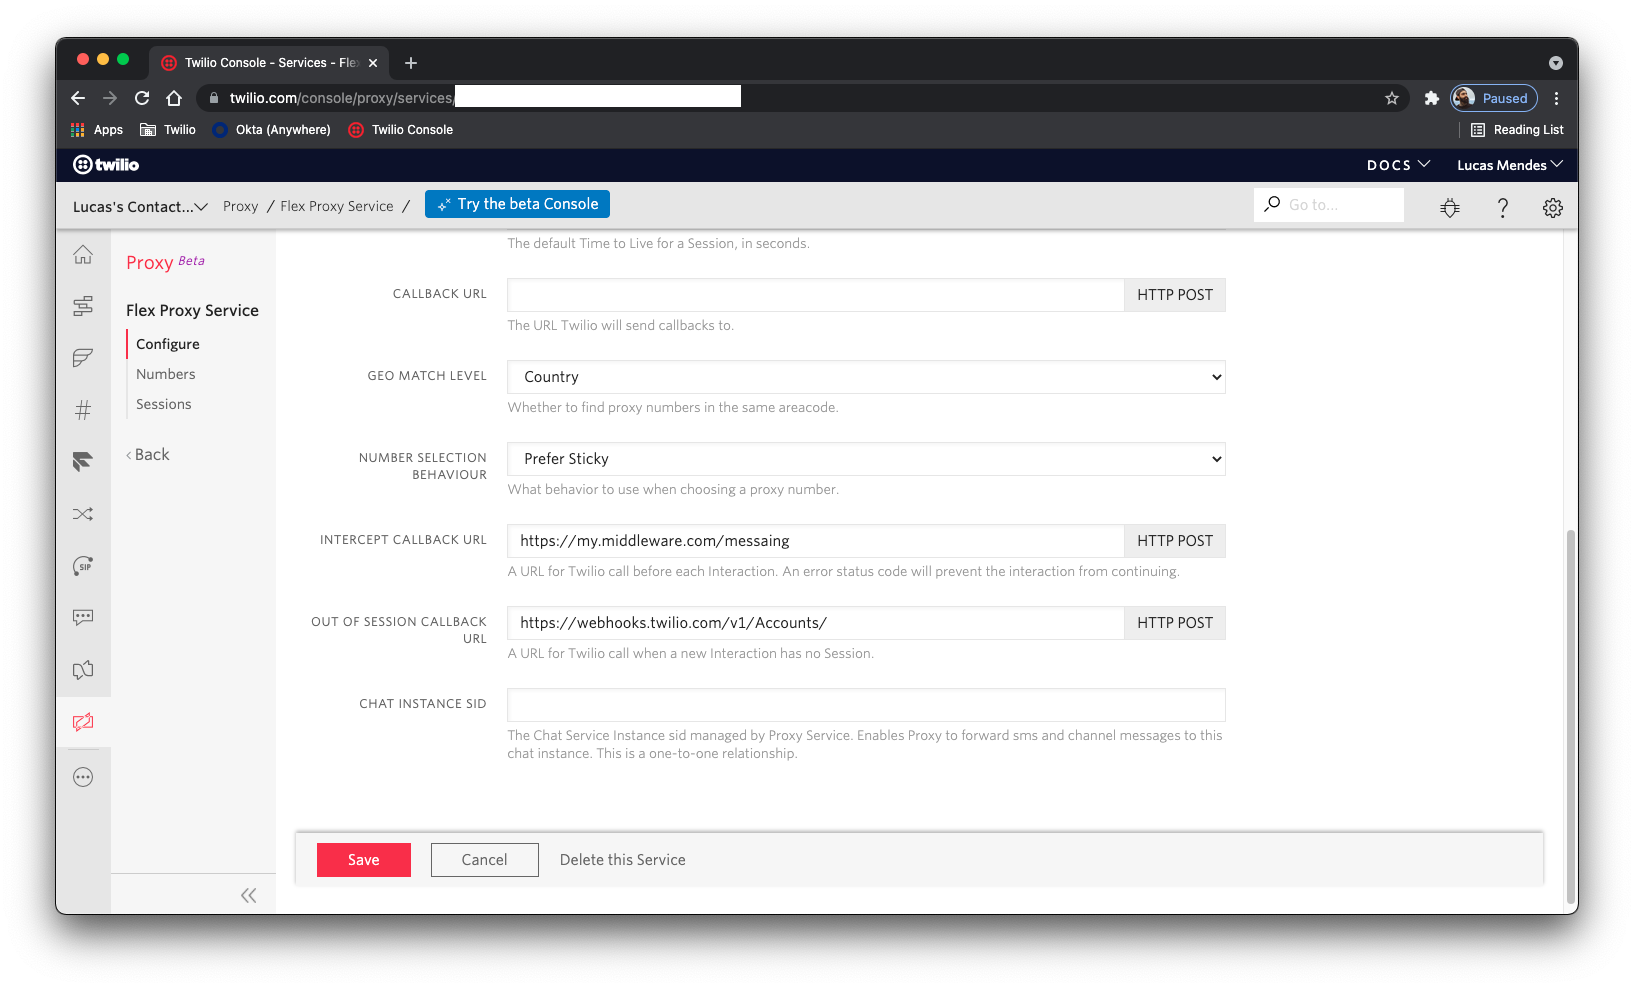The width and height of the screenshot is (1634, 988).
Task: Select Numbers in the Proxy service menu
Action: point(166,374)
